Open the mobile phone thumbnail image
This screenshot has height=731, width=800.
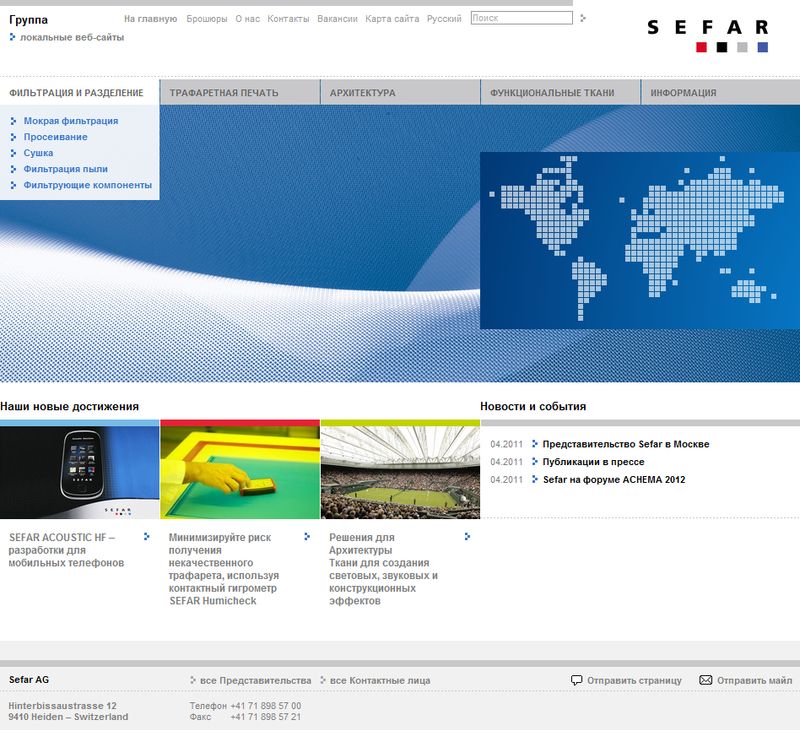tap(80, 472)
